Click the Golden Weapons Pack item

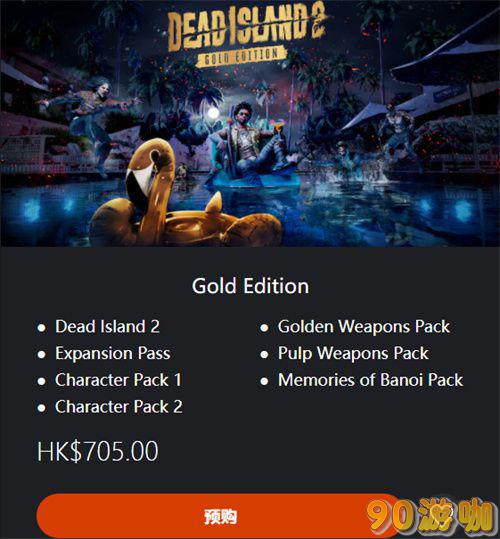(x=364, y=327)
